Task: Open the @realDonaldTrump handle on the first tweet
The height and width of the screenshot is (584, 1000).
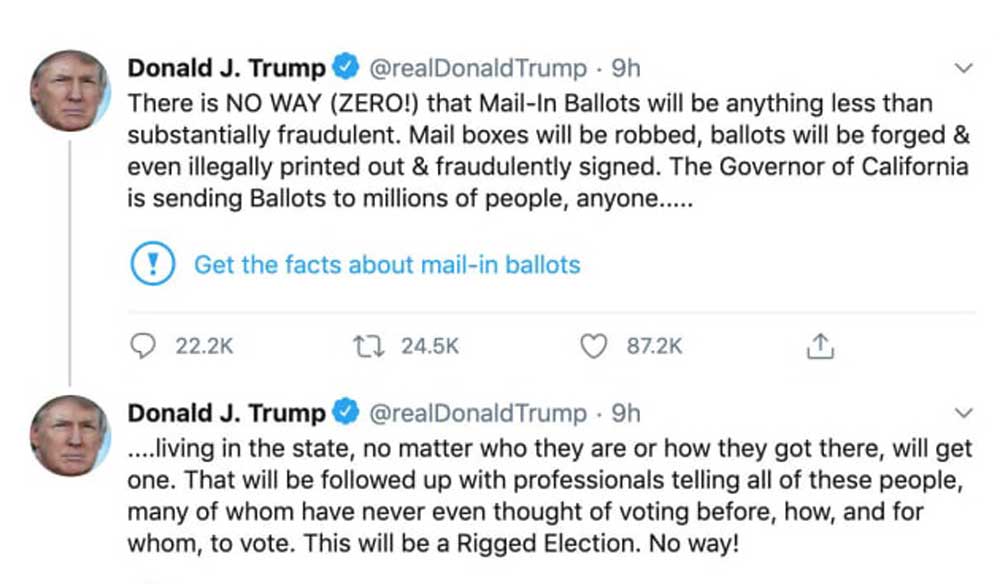Action: click(x=478, y=69)
